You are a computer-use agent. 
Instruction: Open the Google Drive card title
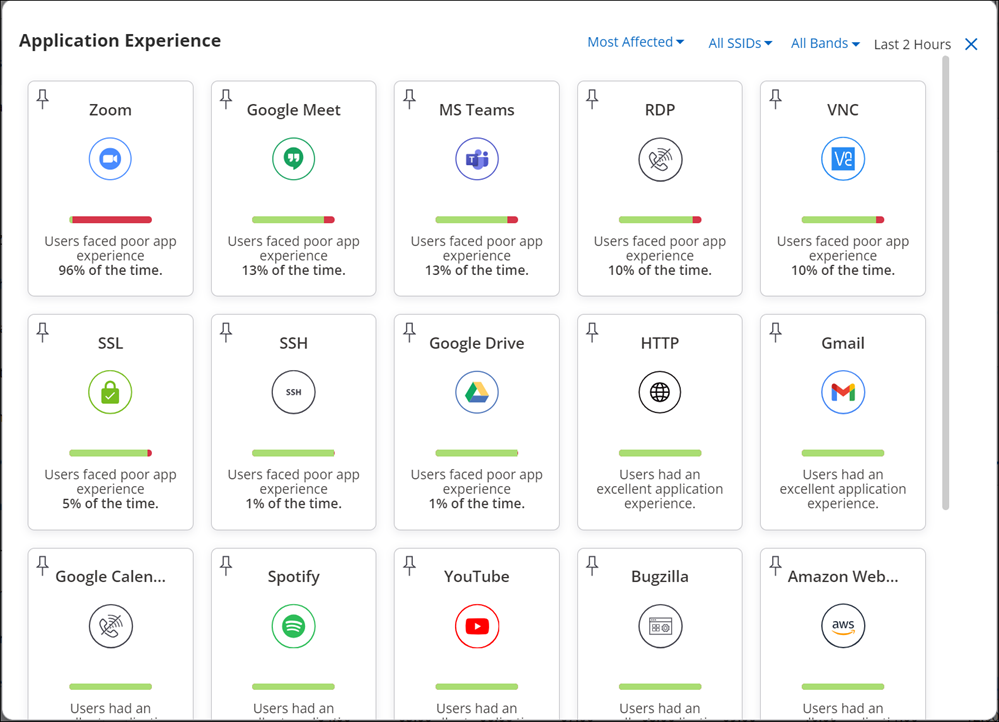pos(477,343)
